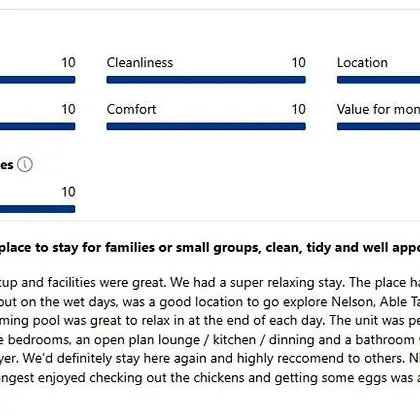Viewport: 420px width, 420px height.
Task: Click the Location rating bar
Action: 378,80
